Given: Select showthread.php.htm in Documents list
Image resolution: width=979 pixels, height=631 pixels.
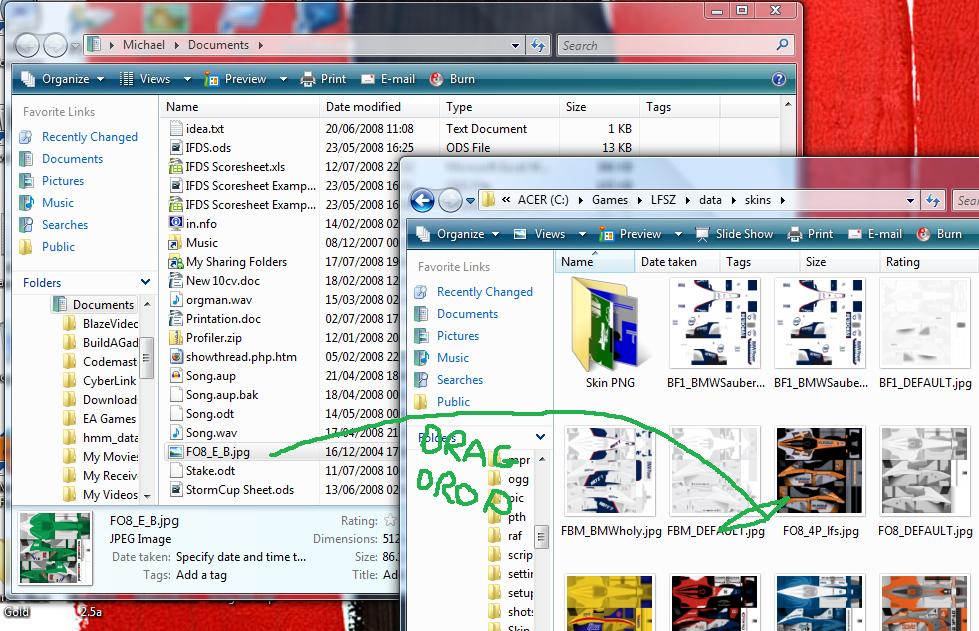Looking at the screenshot, I should click(x=233, y=357).
